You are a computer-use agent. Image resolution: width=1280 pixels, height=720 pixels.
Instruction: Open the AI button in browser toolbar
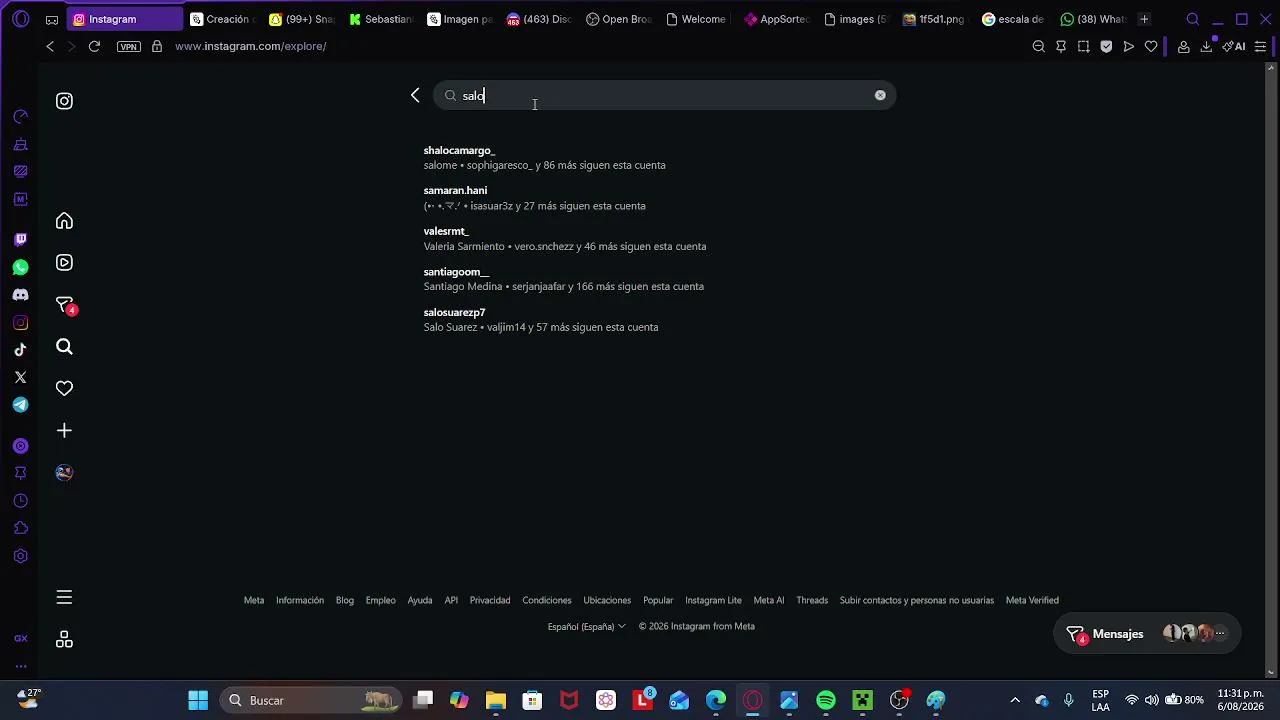point(1233,46)
